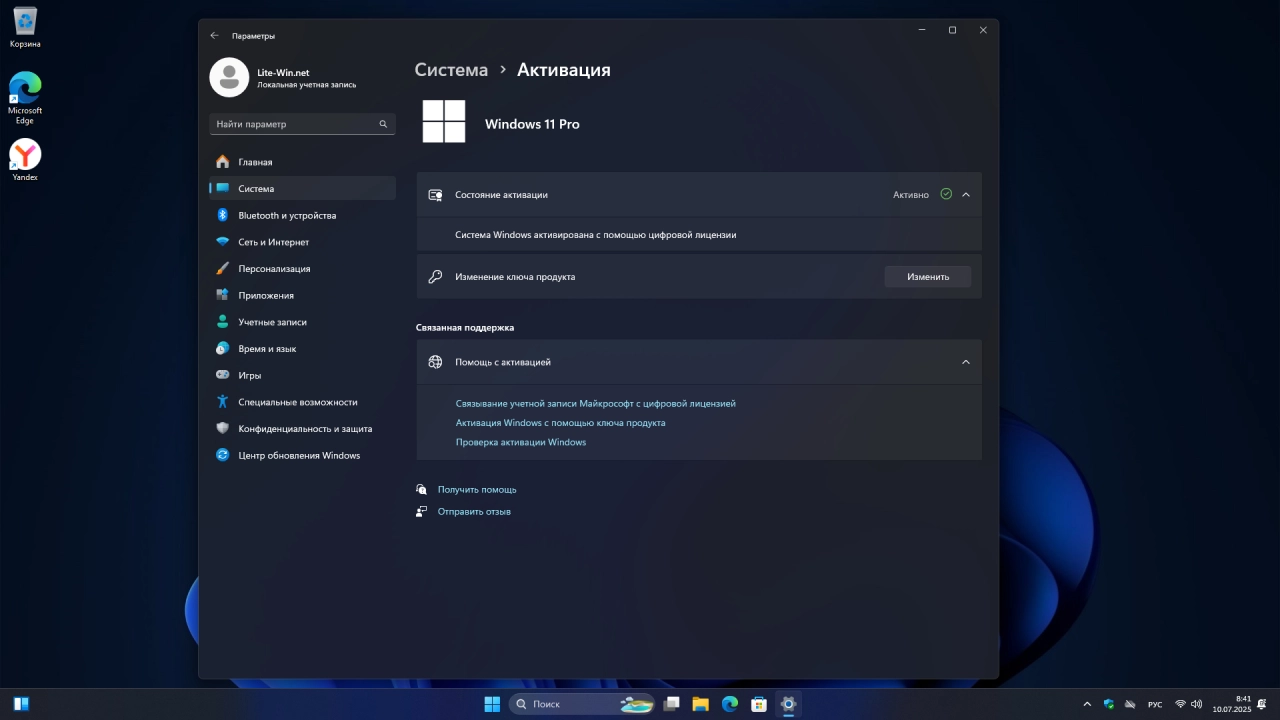This screenshot has width=1280, height=720.
Task: Open Microsoft Store from taskbar
Action: pyautogui.click(x=759, y=704)
